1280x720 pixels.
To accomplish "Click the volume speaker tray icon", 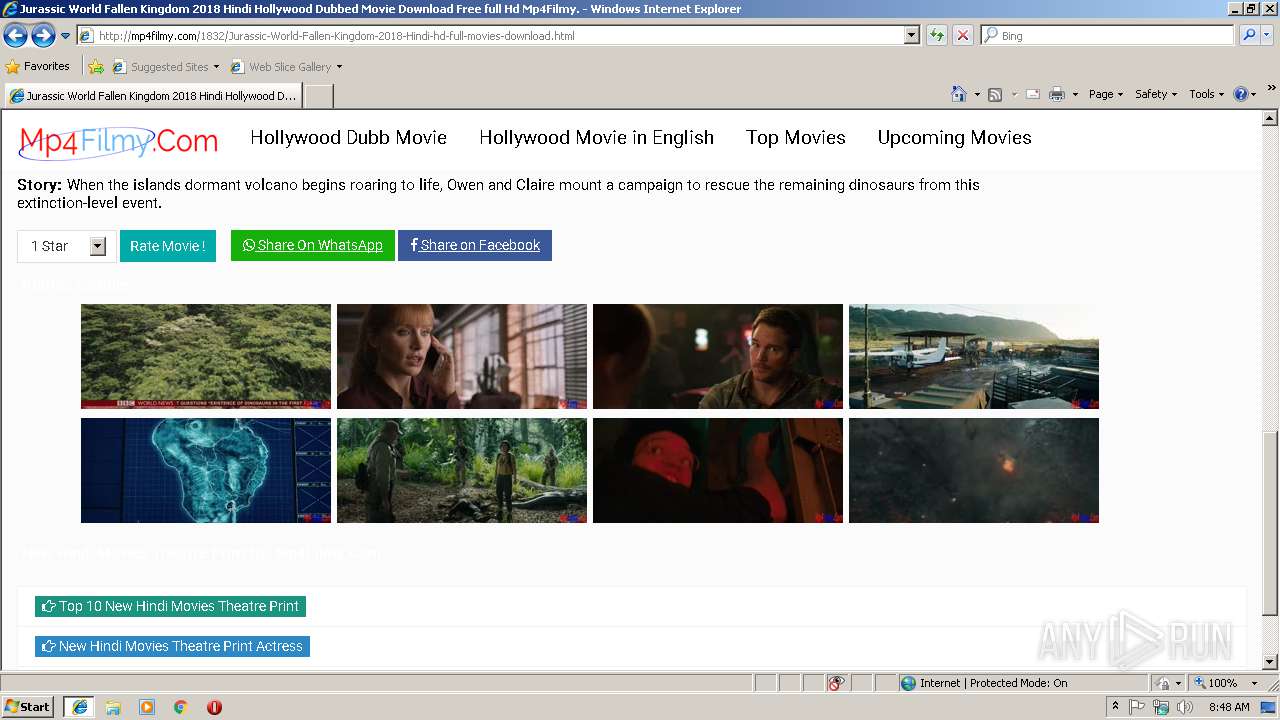I will [1185, 707].
